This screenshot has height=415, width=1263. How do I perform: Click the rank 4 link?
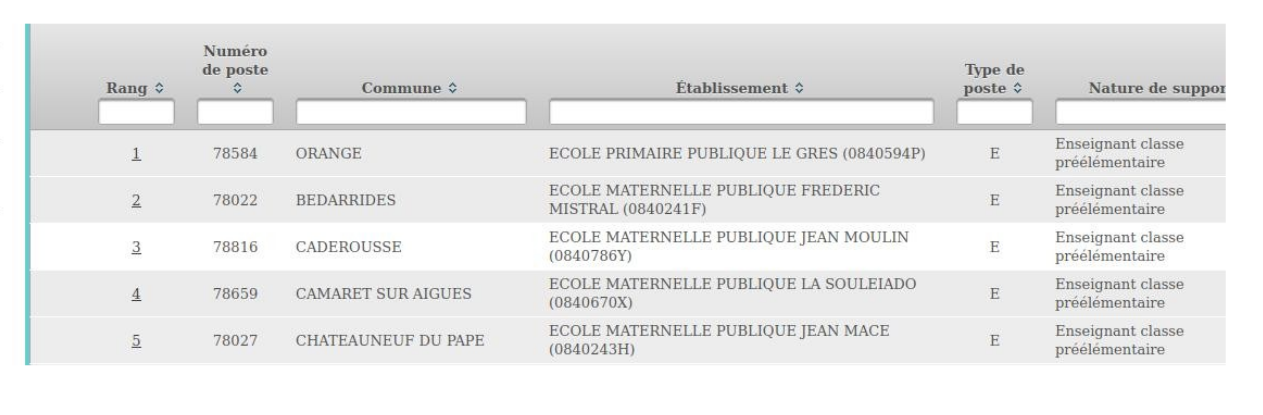click(x=136, y=295)
